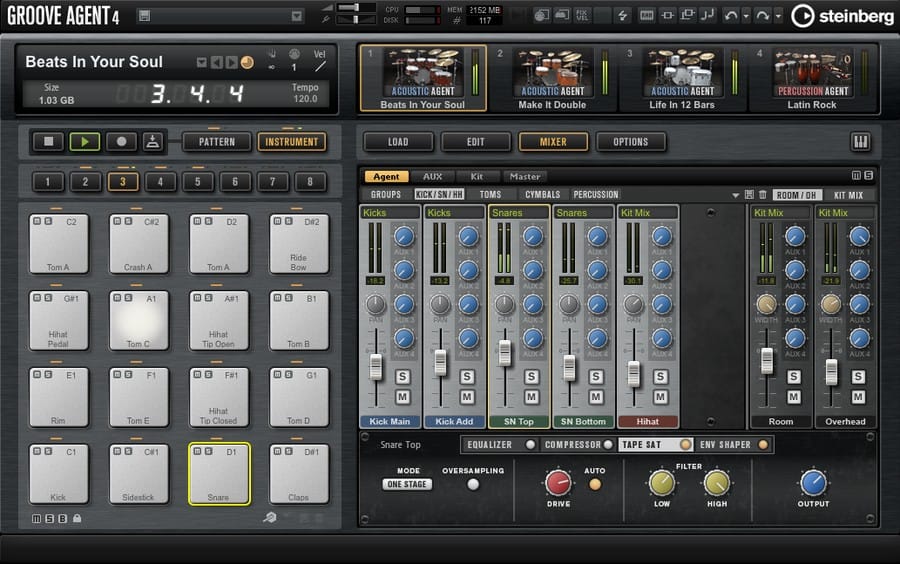
Task: Select pad group 5
Action: [x=197, y=182]
